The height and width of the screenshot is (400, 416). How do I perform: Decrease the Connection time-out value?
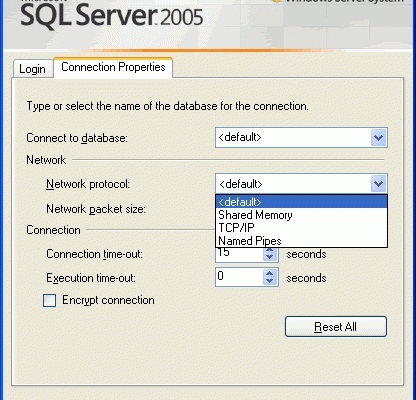270,257
